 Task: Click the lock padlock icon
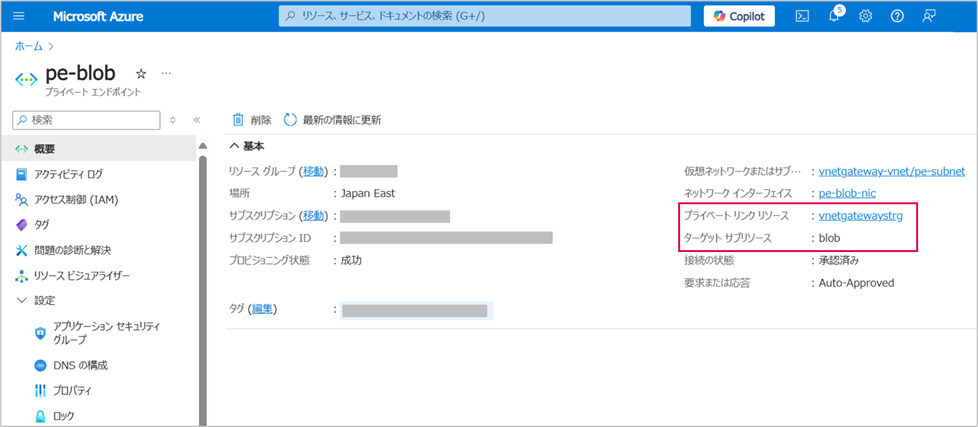point(40,416)
